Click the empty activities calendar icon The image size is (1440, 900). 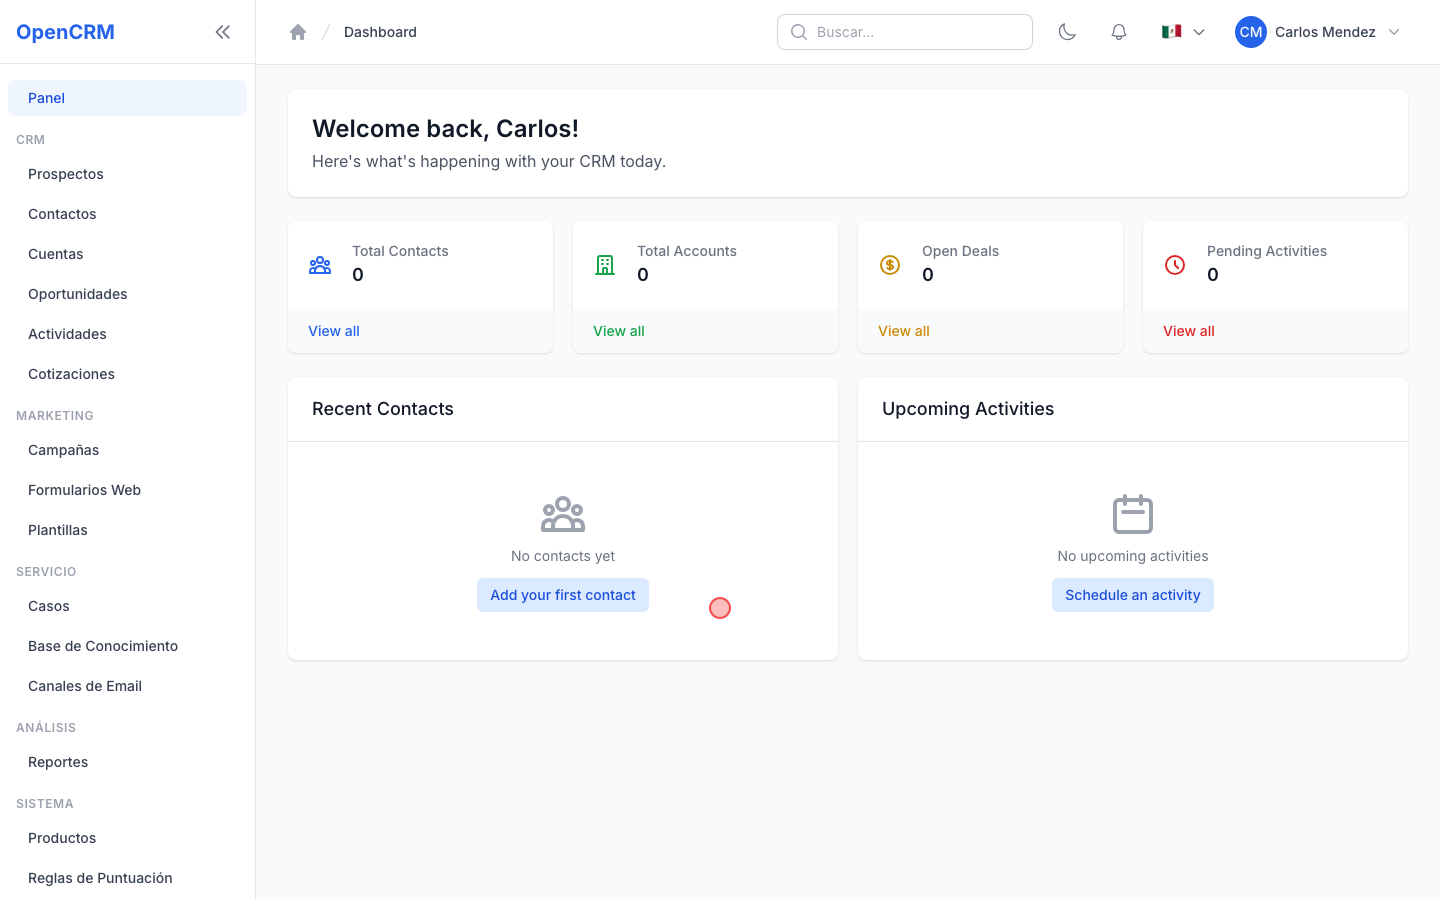[1133, 514]
